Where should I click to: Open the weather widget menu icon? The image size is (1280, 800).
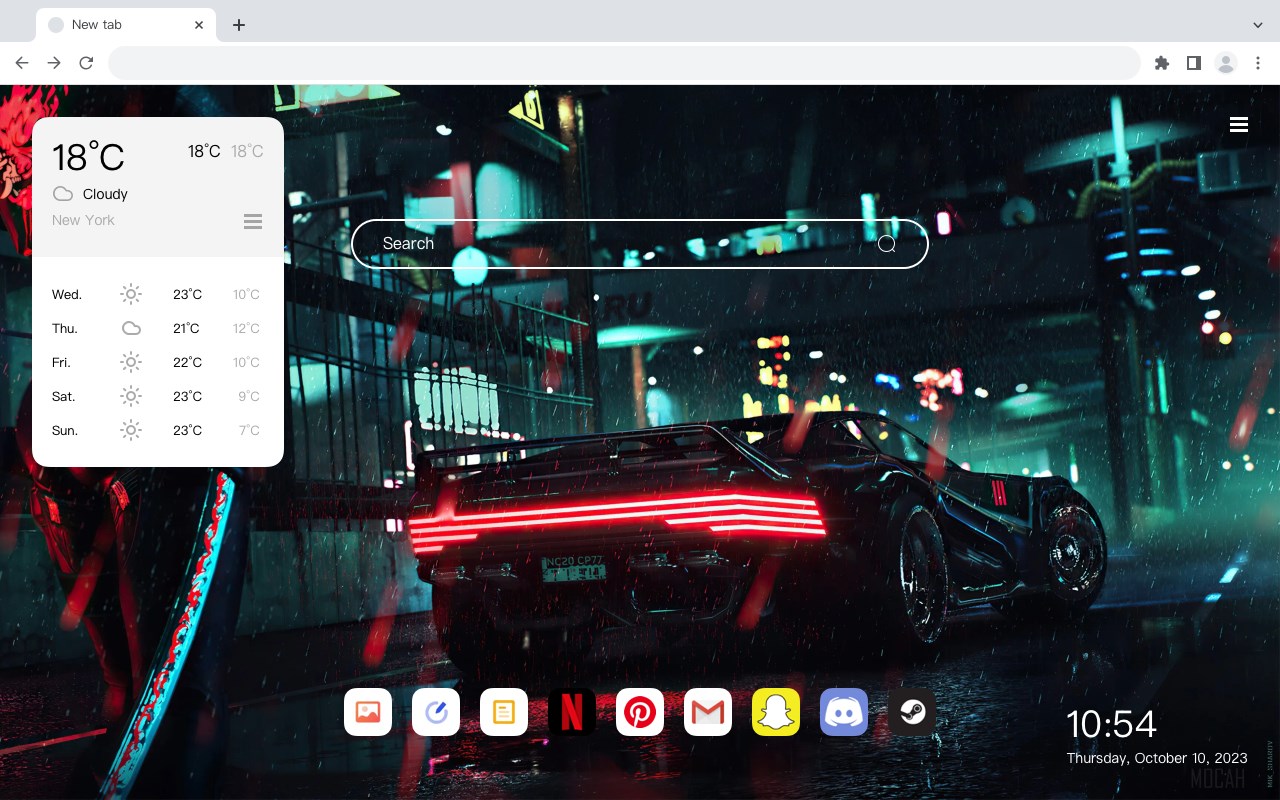pos(253,221)
